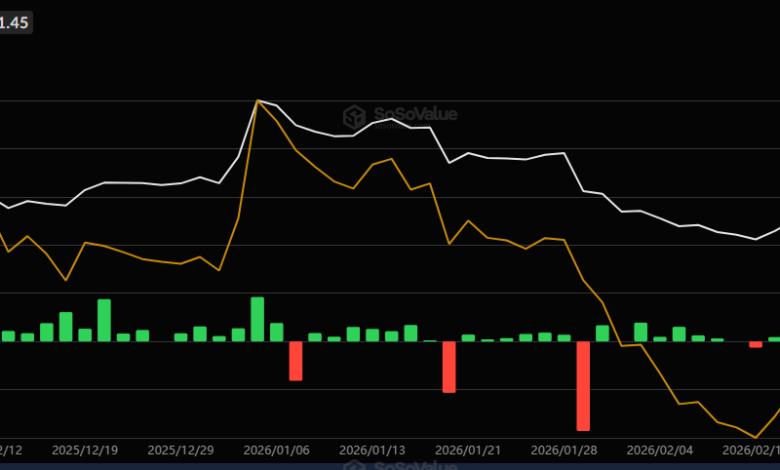780x470 pixels.
Task: Select the 2025/12/19 date label
Action: click(x=84, y=451)
